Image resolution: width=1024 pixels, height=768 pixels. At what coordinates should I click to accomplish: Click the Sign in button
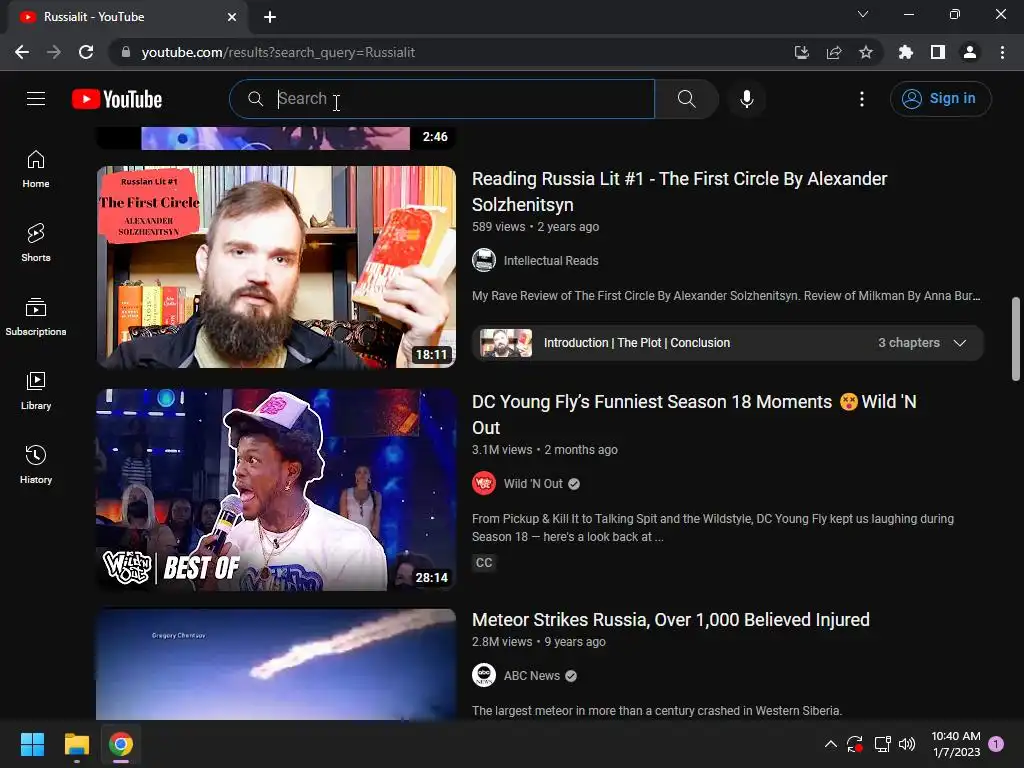pyautogui.click(x=940, y=99)
